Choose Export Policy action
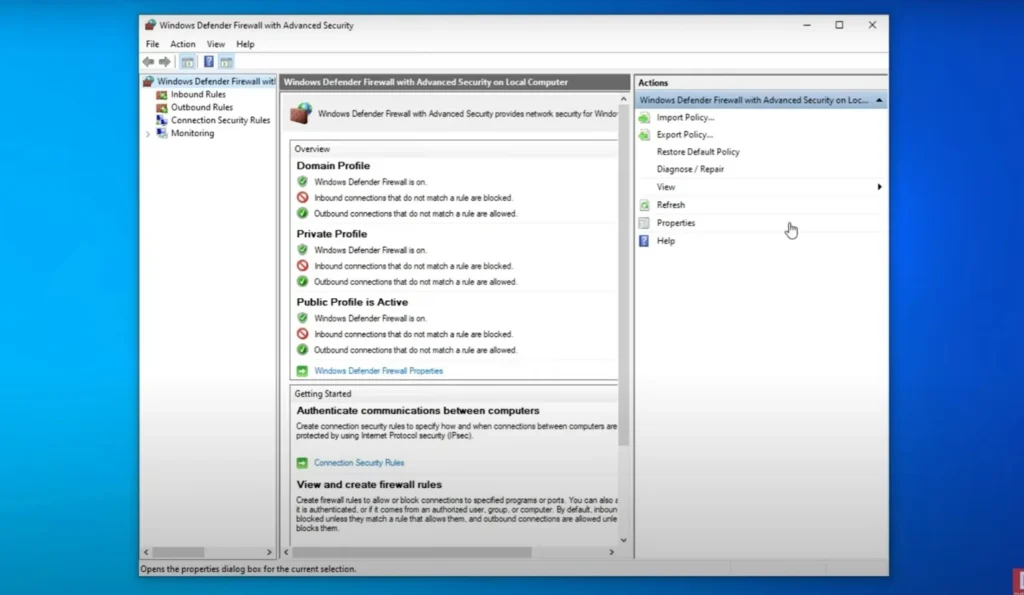This screenshot has width=1024, height=595. [684, 135]
